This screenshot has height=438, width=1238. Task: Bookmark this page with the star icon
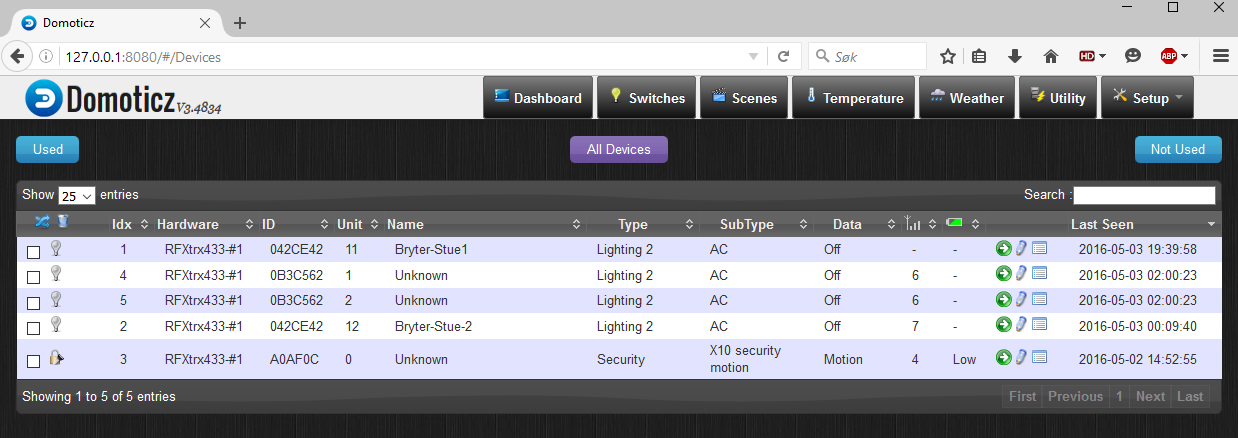coord(948,57)
